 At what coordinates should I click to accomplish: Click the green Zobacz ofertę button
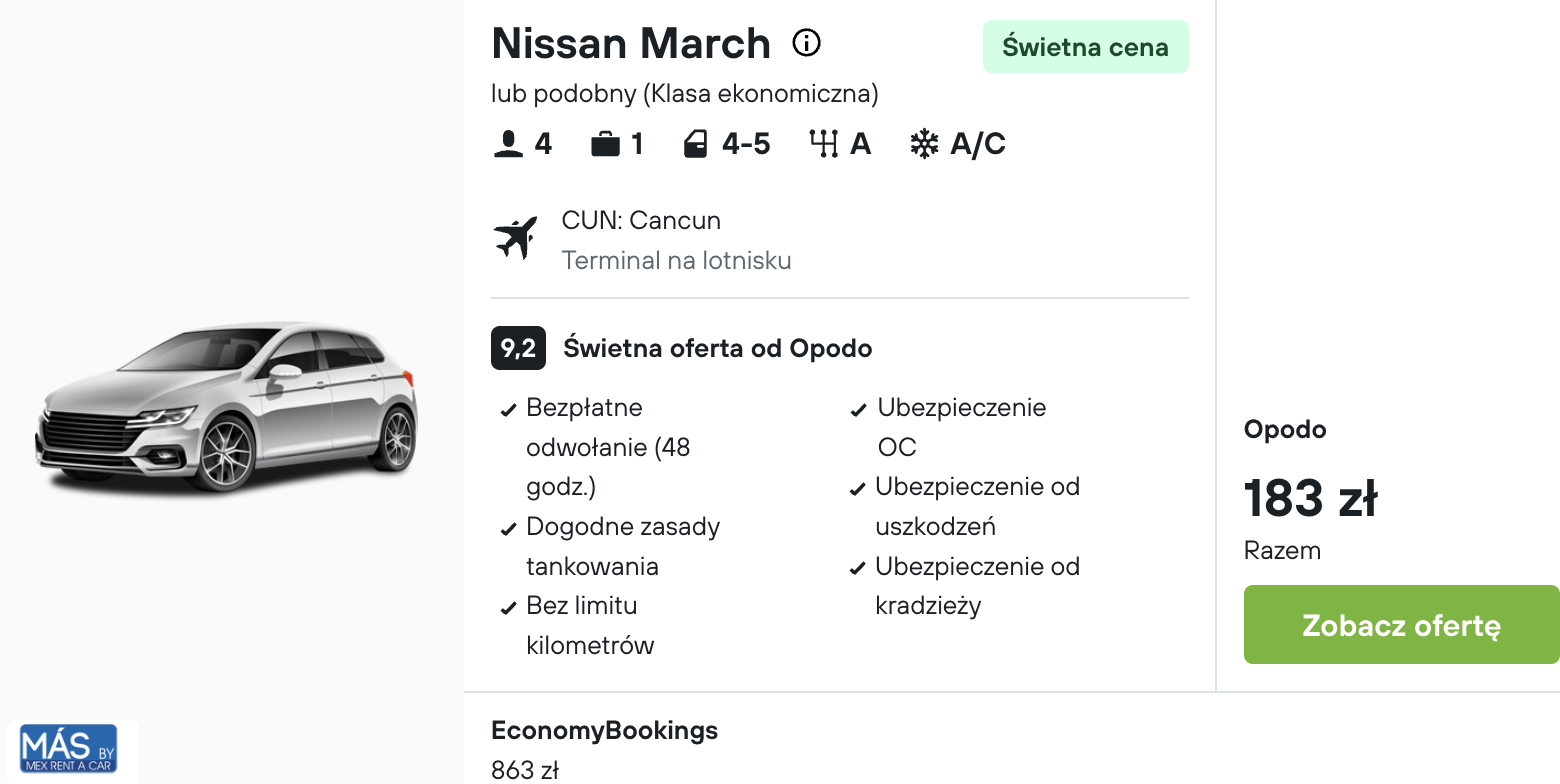click(1401, 625)
